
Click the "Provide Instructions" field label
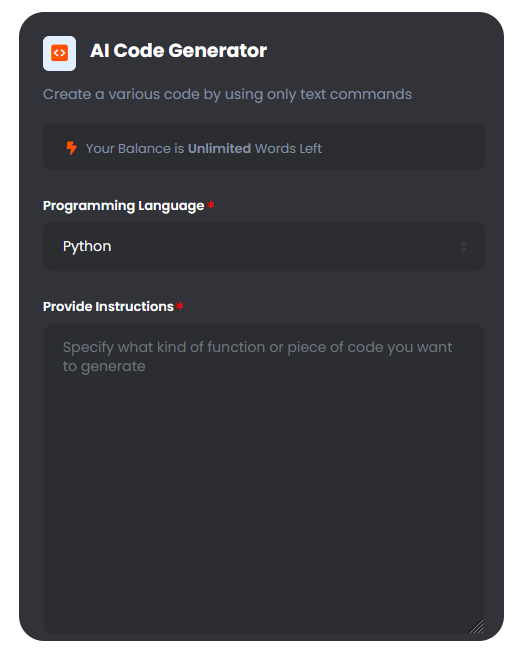[x=108, y=307]
